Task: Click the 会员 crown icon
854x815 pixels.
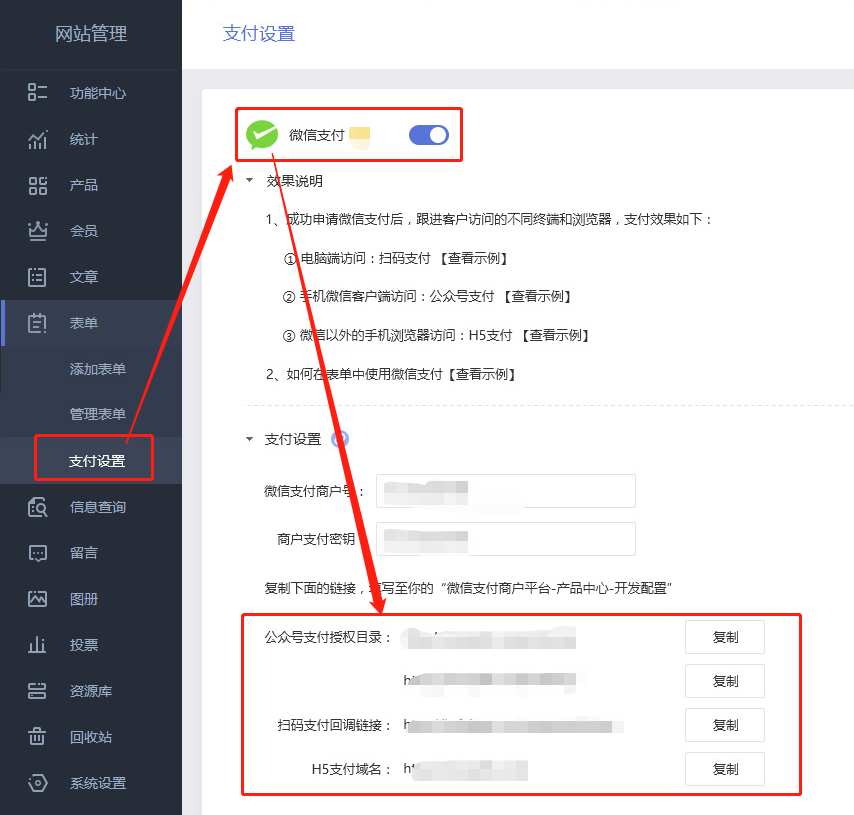Action: (x=37, y=231)
